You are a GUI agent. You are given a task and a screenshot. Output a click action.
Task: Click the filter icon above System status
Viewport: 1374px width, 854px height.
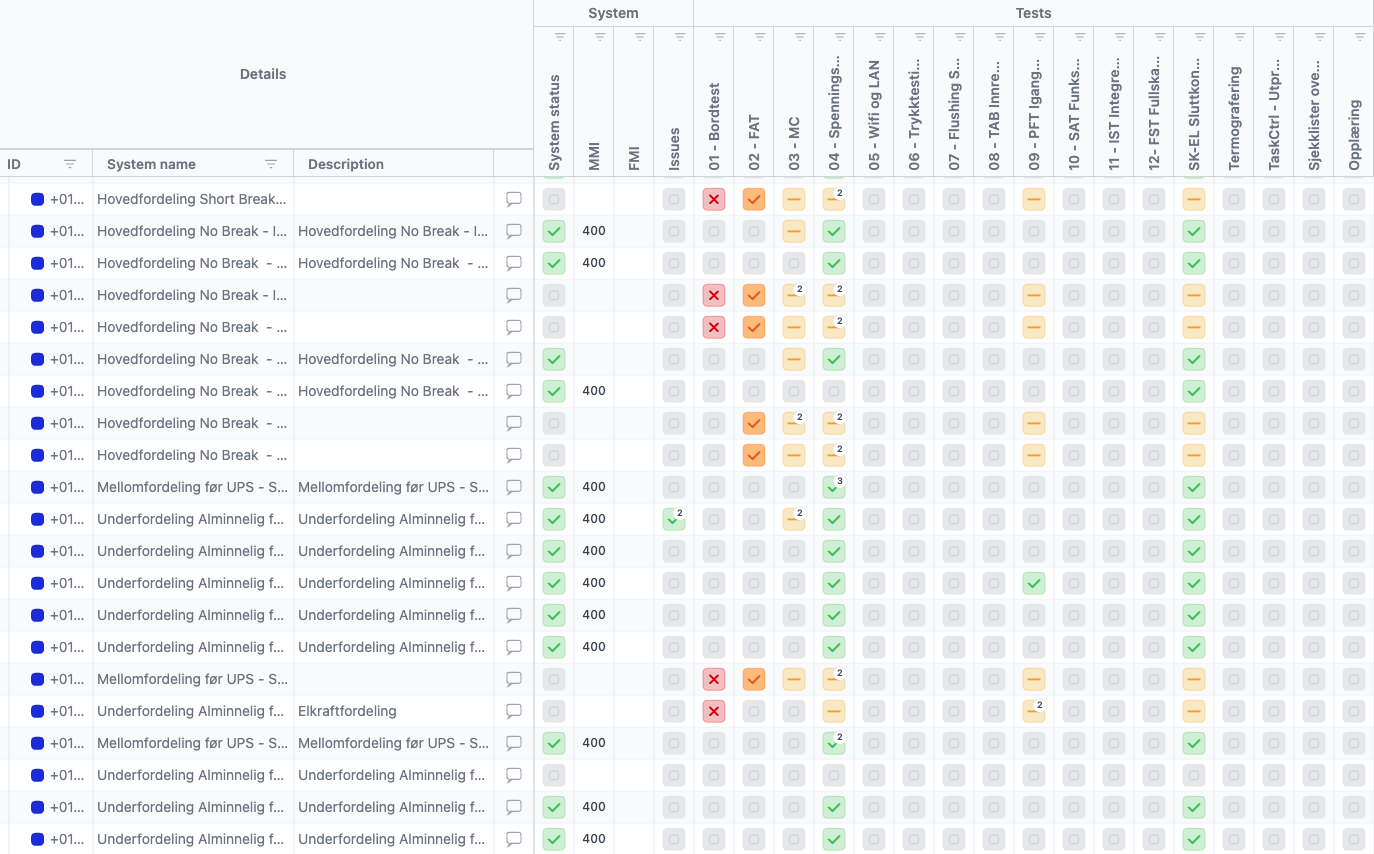pyautogui.click(x=560, y=37)
